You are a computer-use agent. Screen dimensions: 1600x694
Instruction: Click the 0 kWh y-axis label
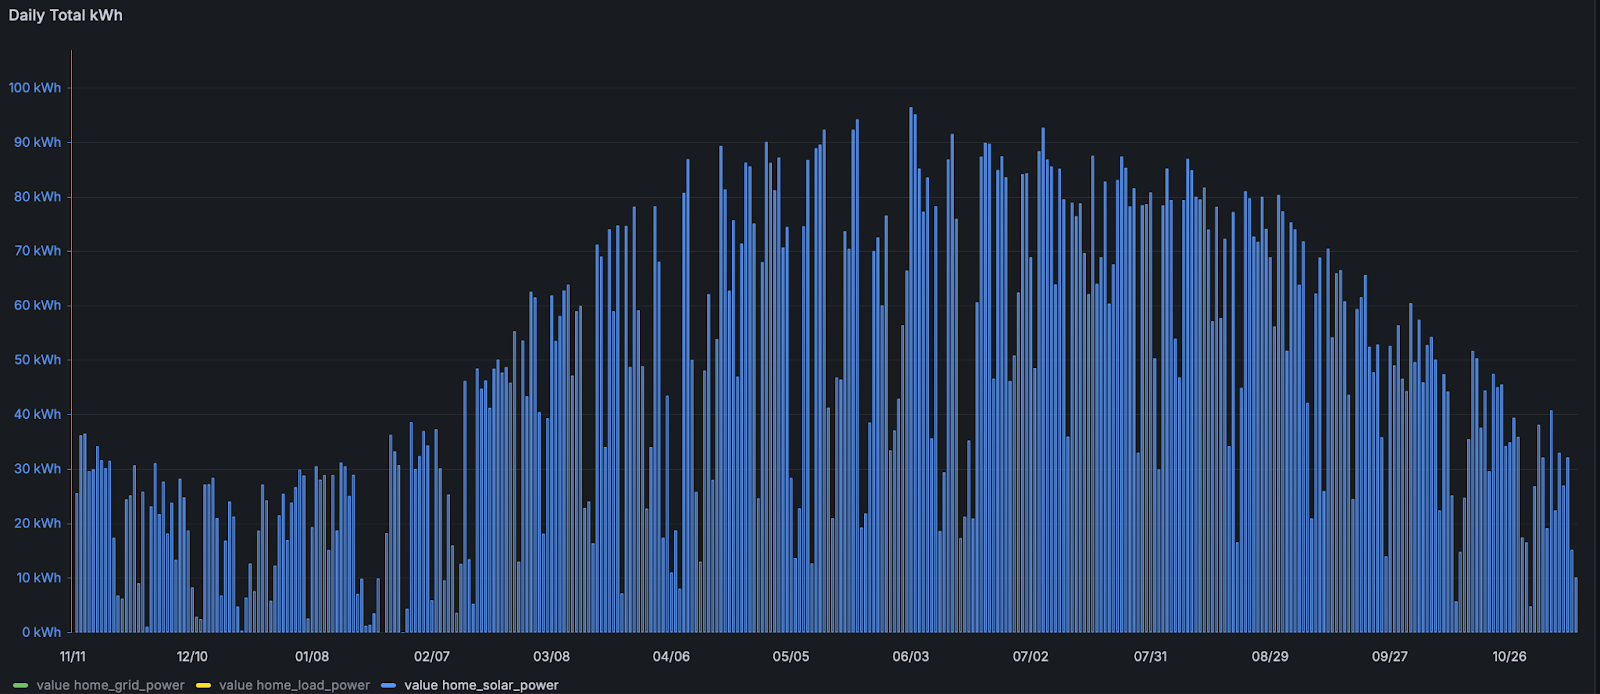[42, 632]
